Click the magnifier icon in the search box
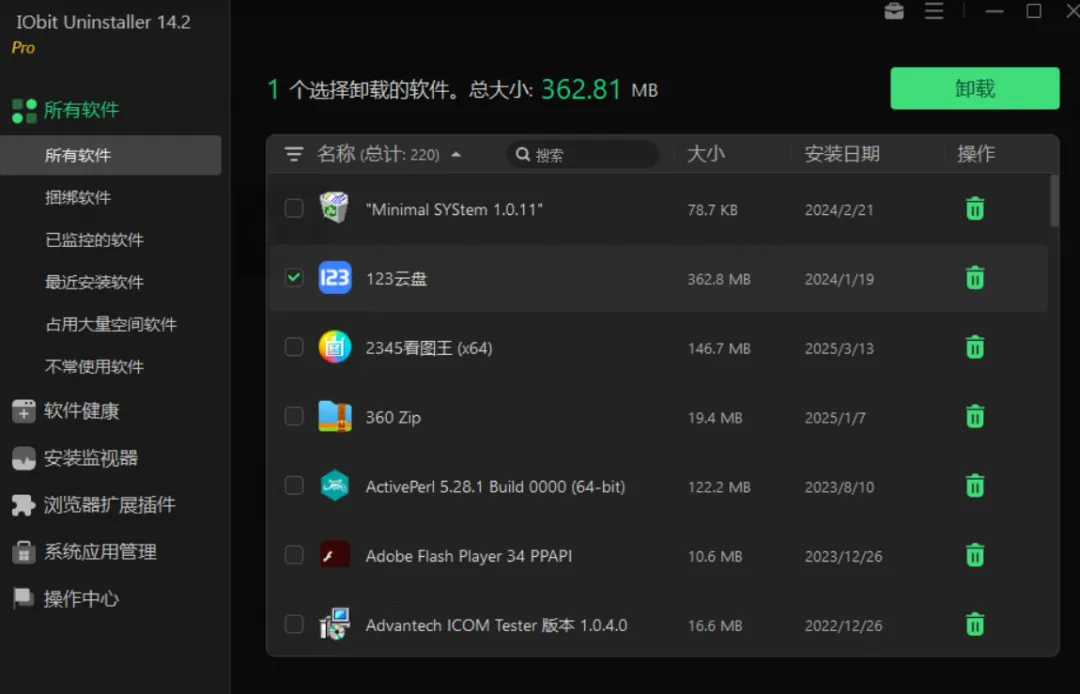Viewport: 1080px width, 694px height. tap(523, 154)
